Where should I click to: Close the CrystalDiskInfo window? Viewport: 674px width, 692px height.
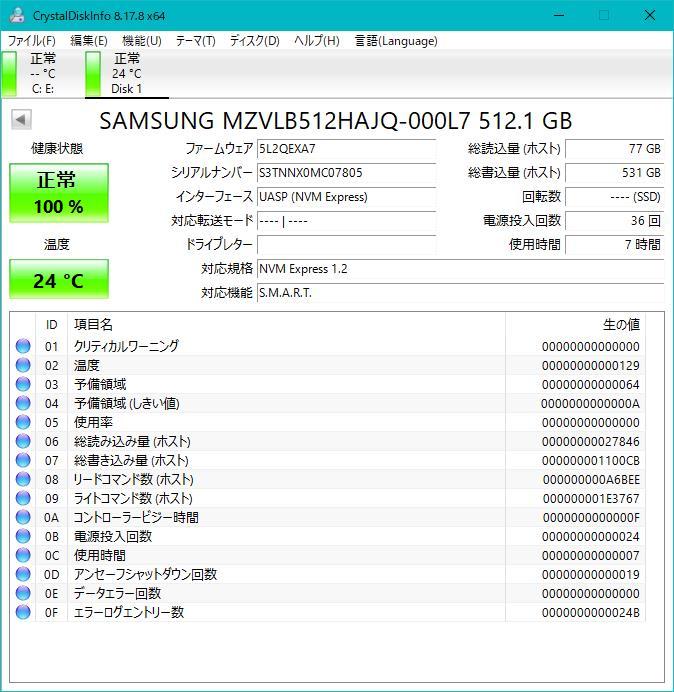(x=650, y=15)
